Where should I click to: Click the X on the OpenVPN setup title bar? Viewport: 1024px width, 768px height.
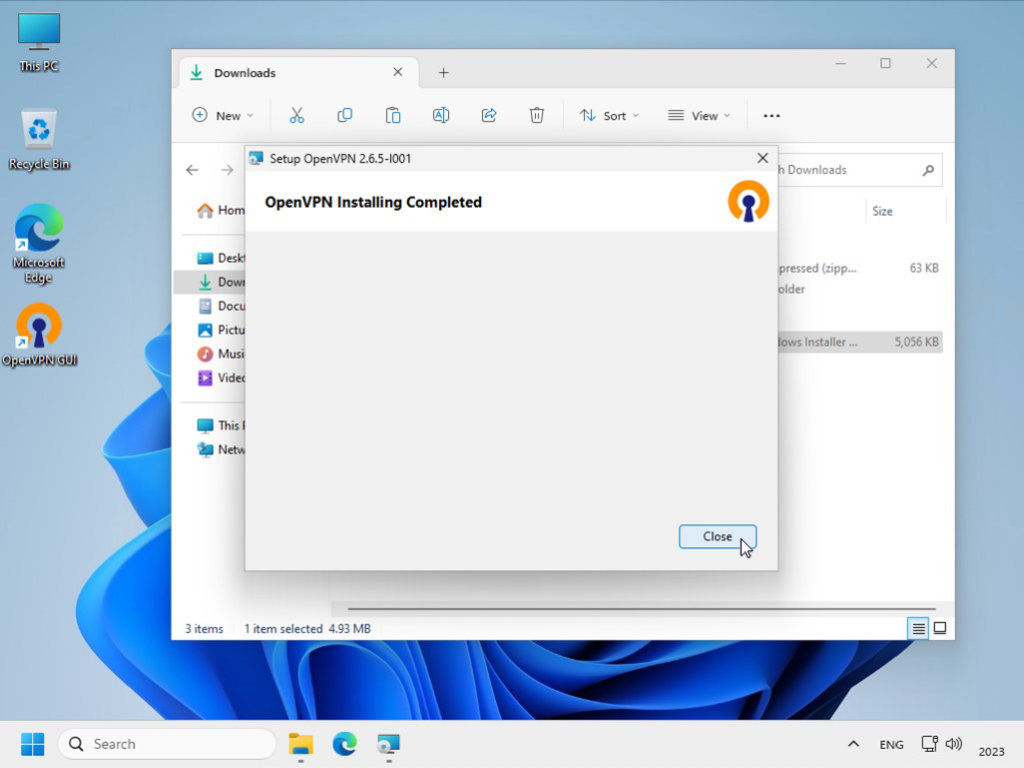tap(762, 158)
